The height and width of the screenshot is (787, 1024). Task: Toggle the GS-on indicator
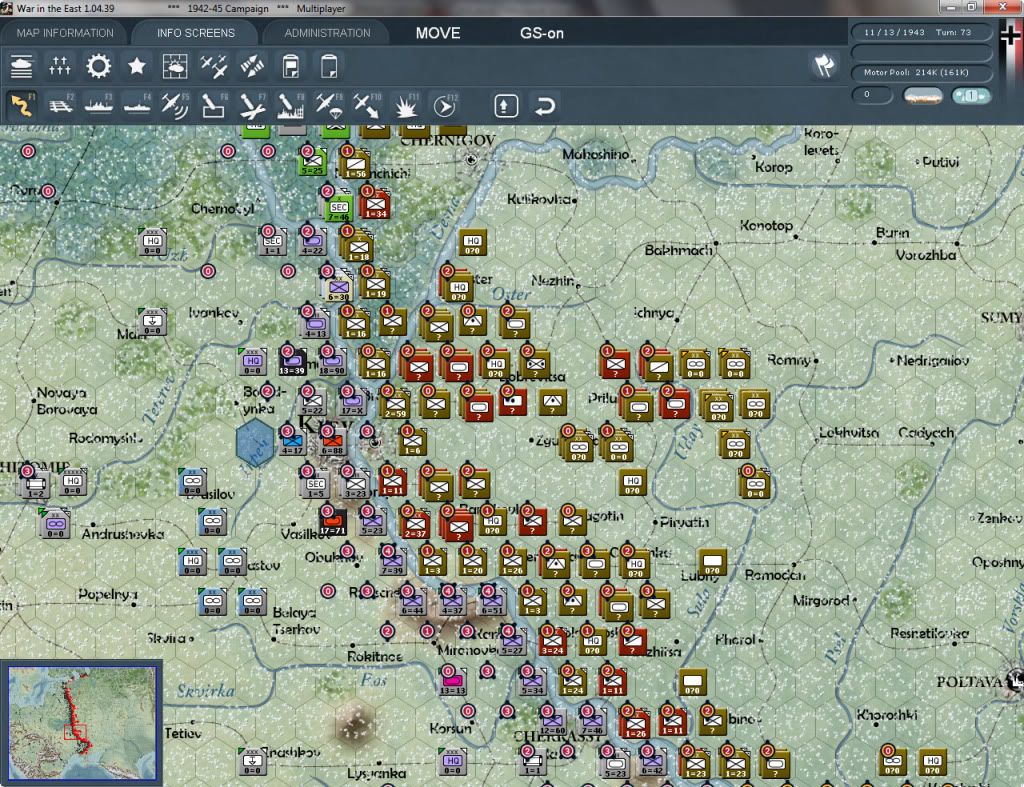tap(541, 33)
